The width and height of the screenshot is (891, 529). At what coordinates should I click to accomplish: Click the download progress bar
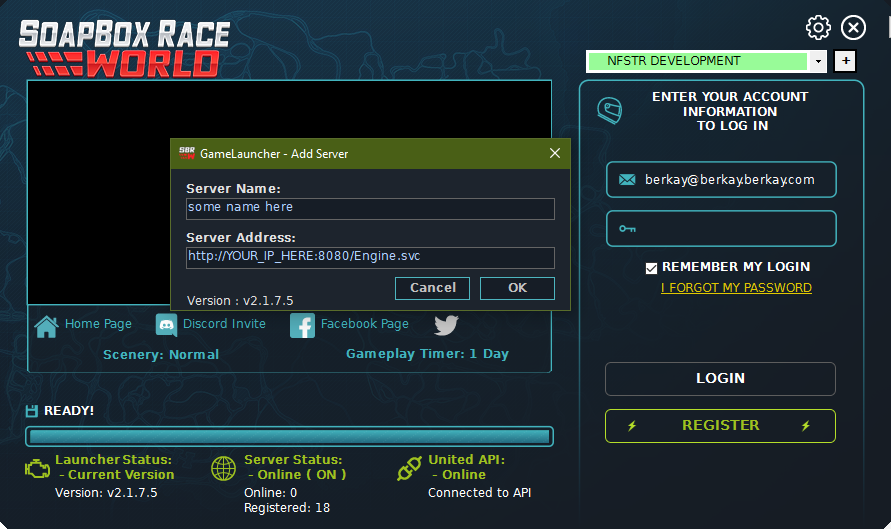tap(289, 436)
